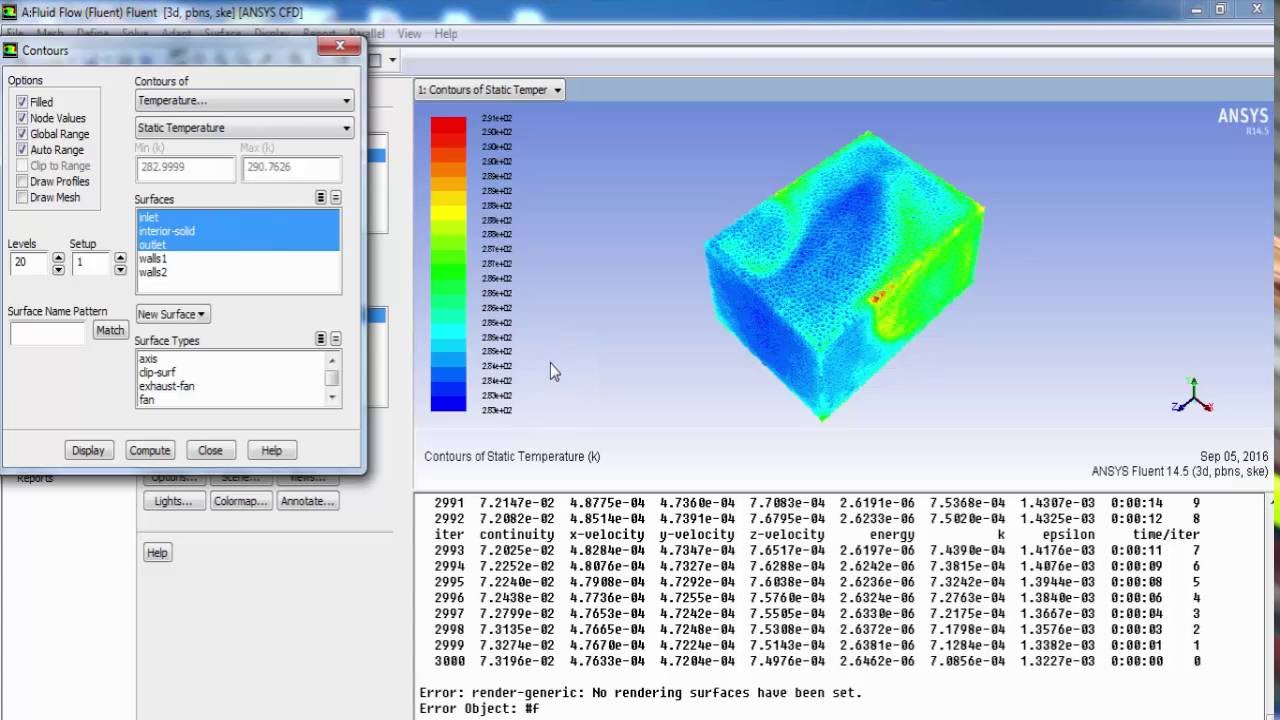Click the Display button in Contours dialog

(x=88, y=450)
